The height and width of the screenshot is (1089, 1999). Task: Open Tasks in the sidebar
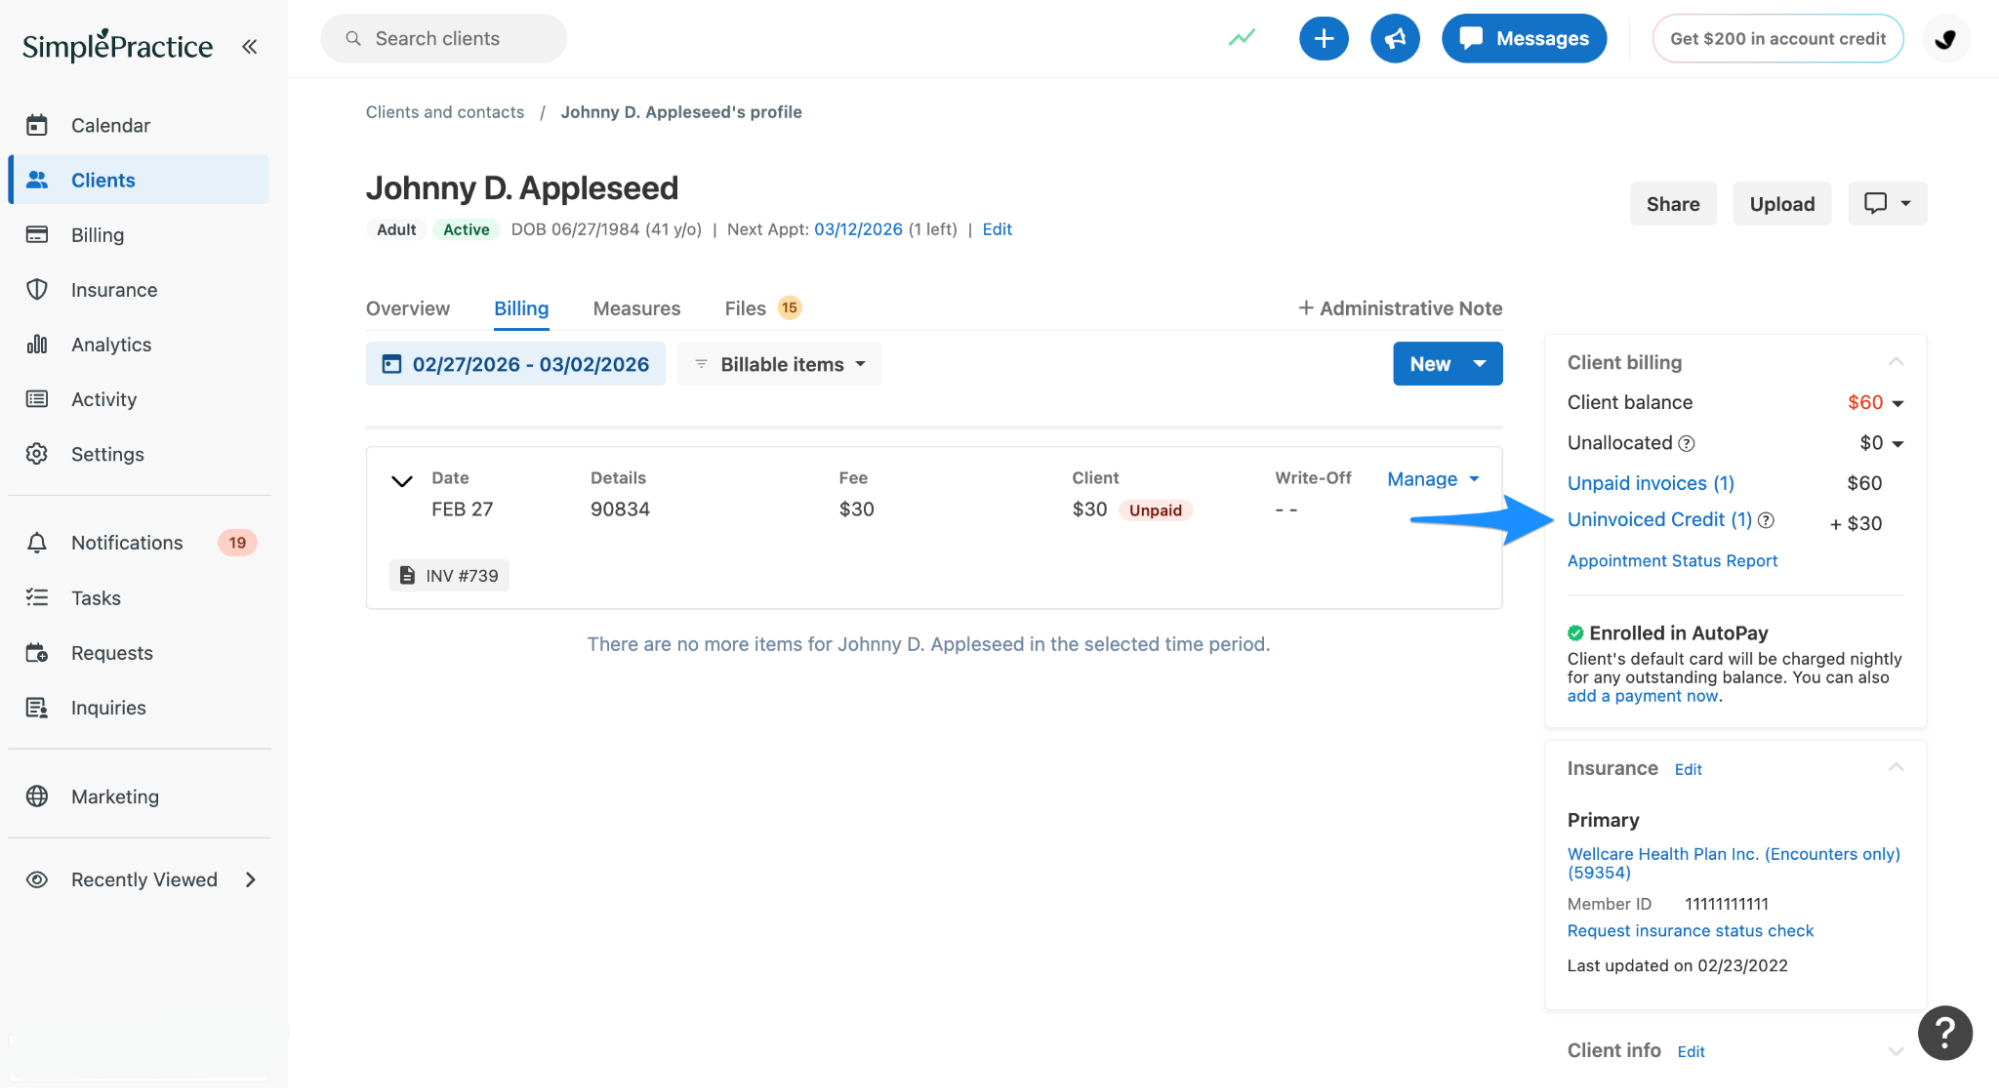pyautogui.click(x=95, y=598)
